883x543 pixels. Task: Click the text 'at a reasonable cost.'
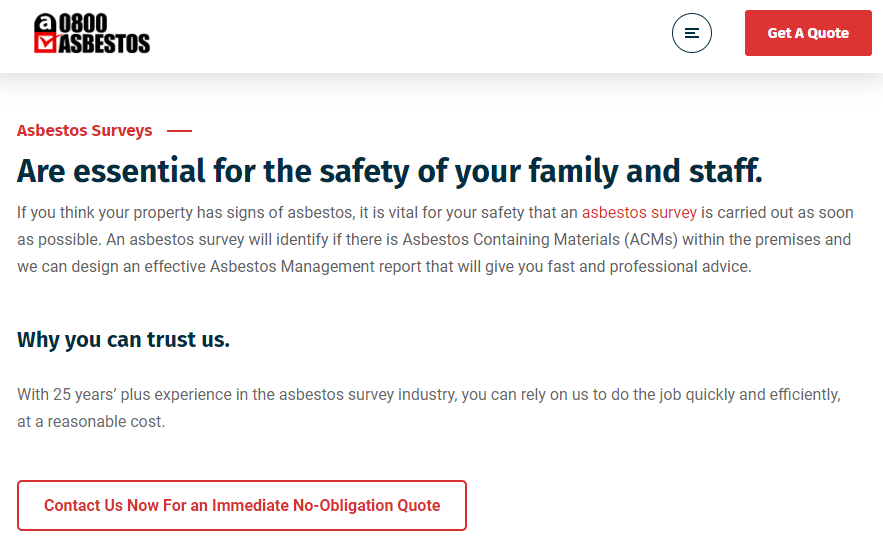[91, 422]
